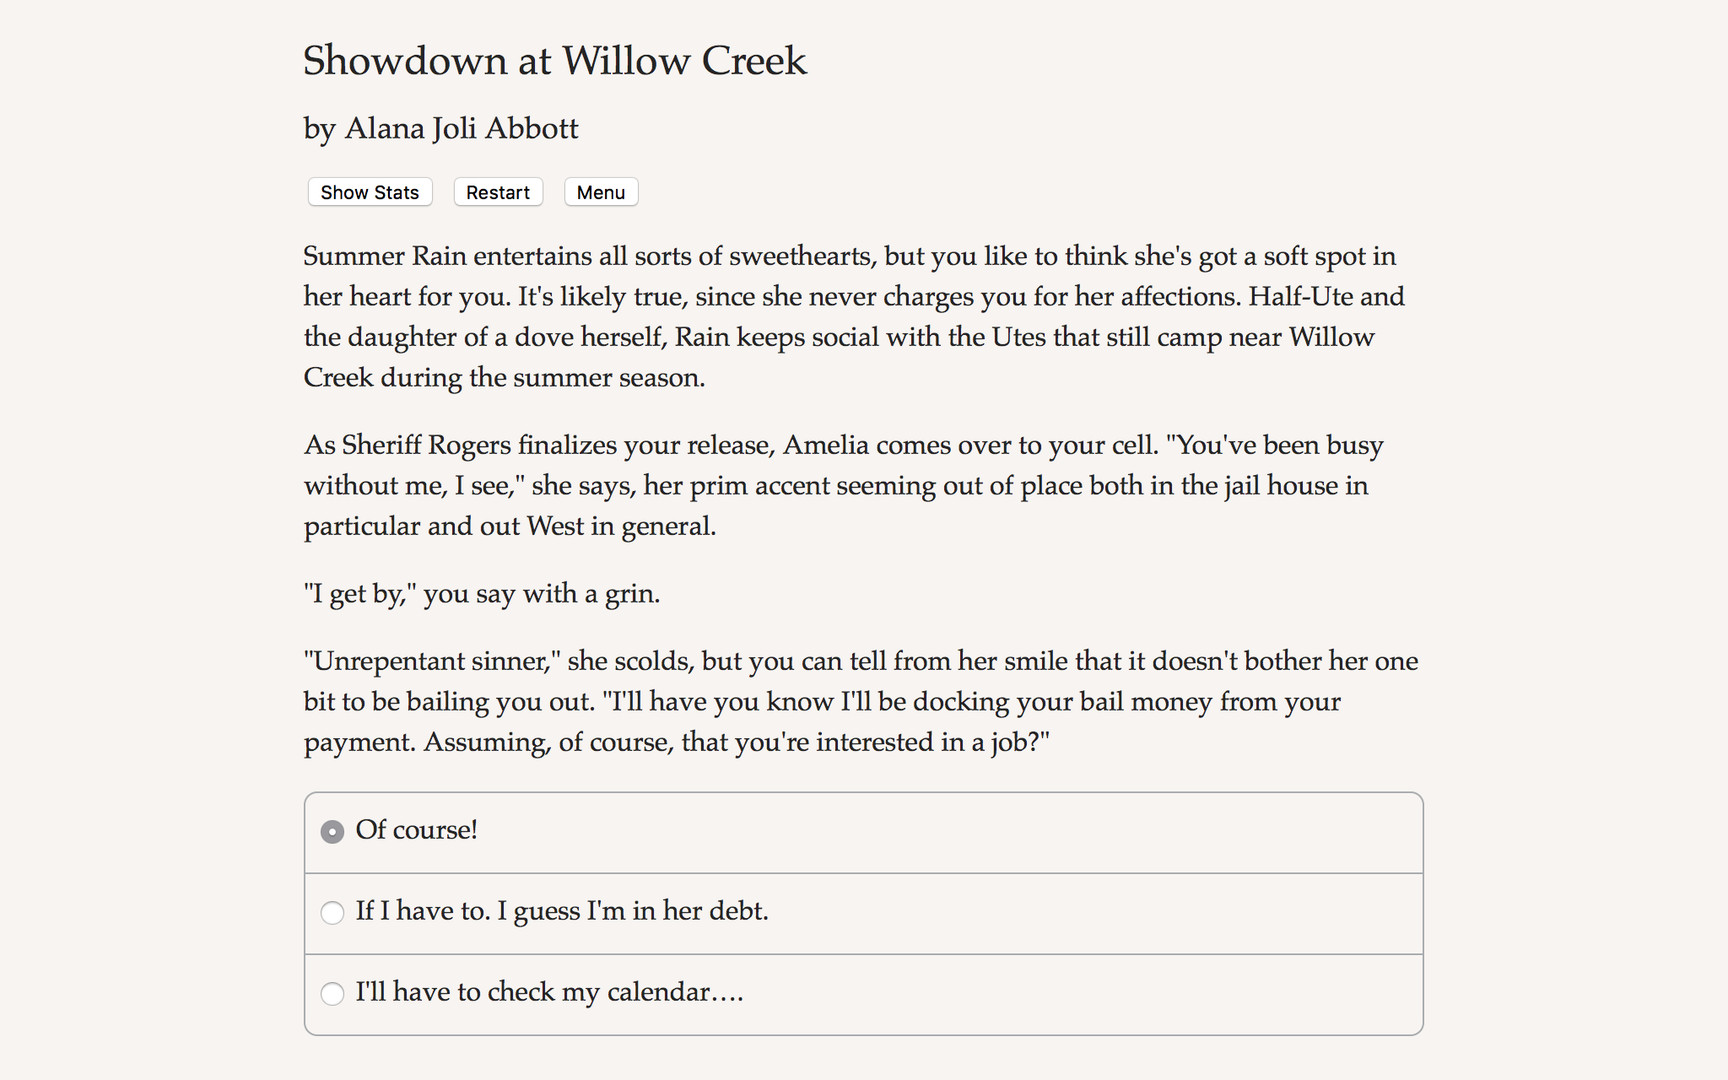Open Menu to access game settings
Viewport: 1728px width, 1080px height.
(x=600, y=192)
